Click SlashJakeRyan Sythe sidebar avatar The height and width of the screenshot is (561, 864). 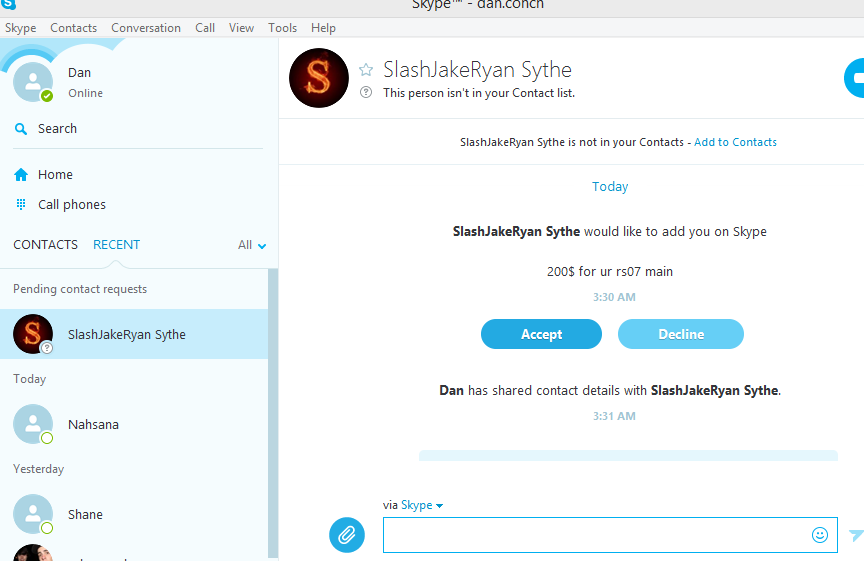click(33, 334)
